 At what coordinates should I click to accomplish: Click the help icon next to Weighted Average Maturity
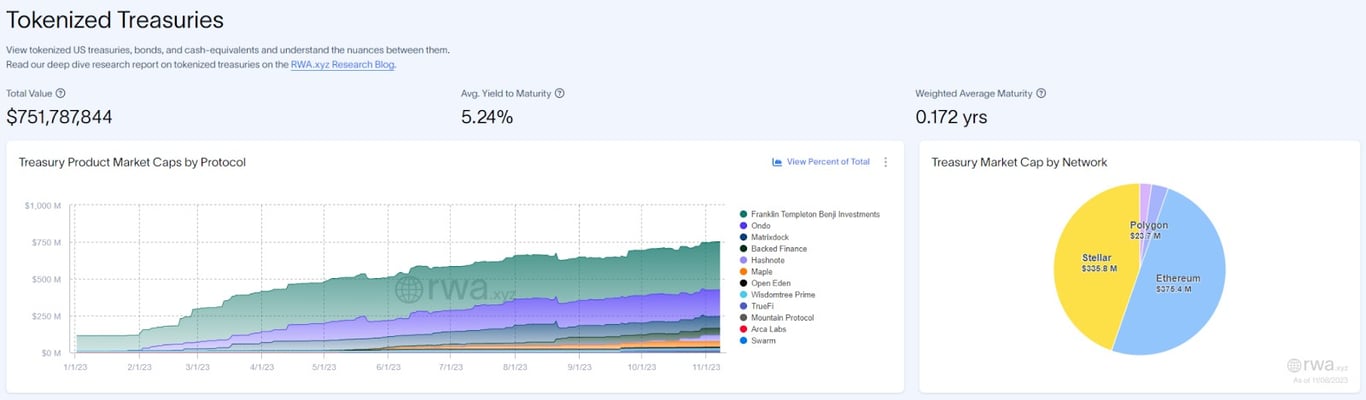point(1041,93)
